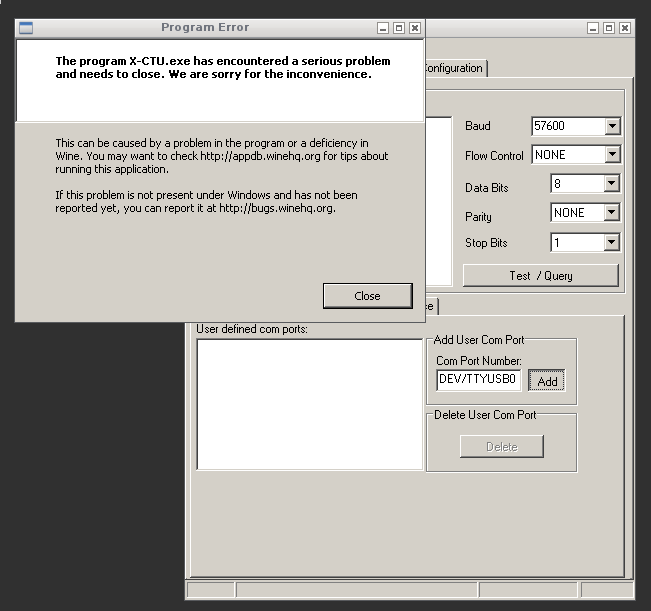Click the bugs.winehq.org paragraph text
The image size is (651, 611).
point(206,201)
